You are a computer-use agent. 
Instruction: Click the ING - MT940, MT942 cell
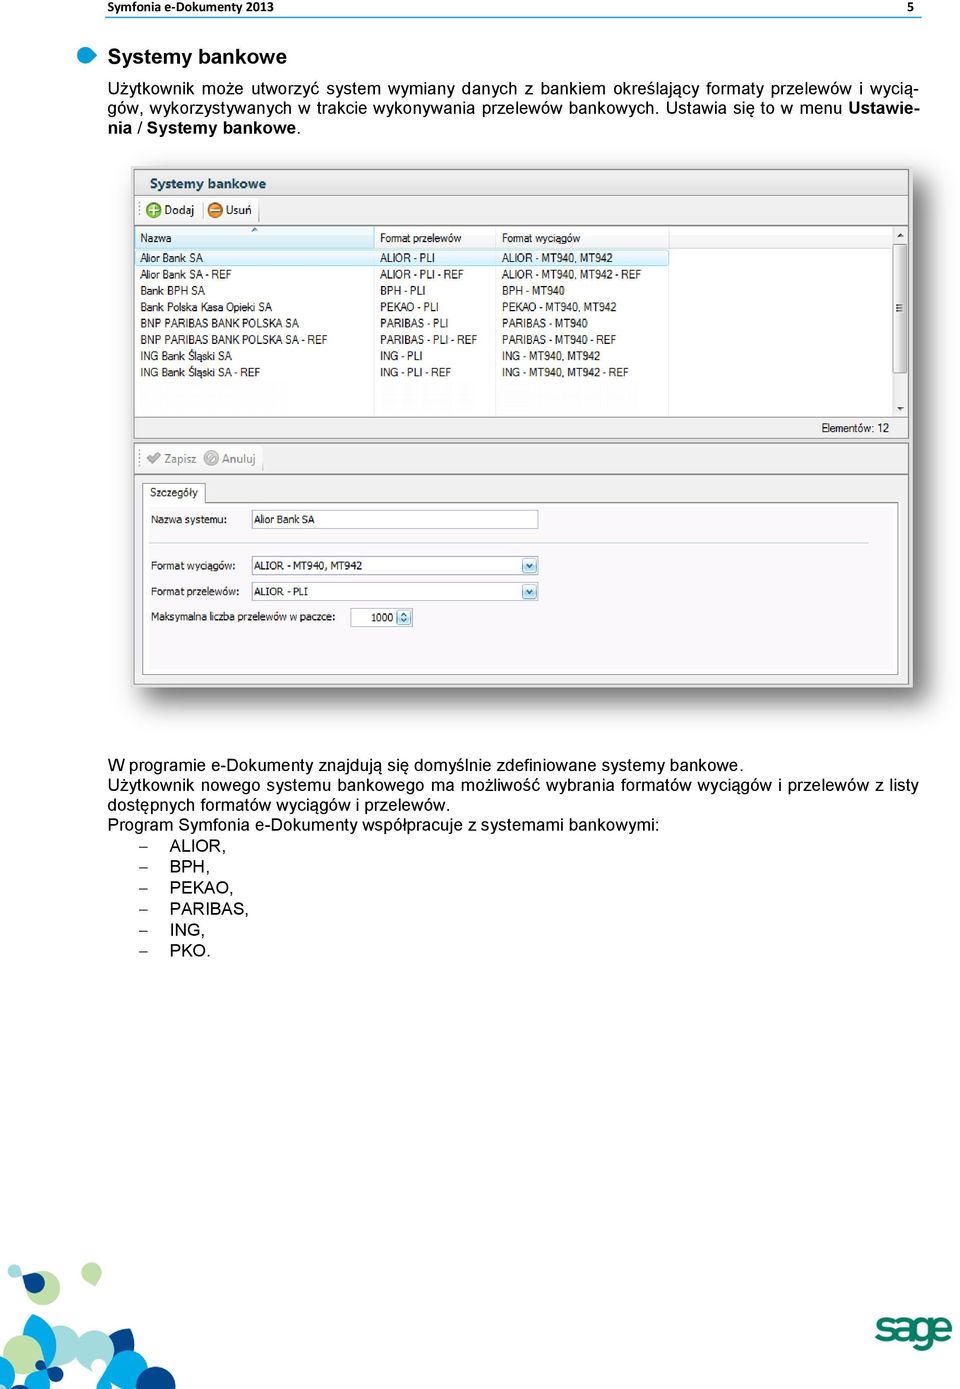(551, 356)
